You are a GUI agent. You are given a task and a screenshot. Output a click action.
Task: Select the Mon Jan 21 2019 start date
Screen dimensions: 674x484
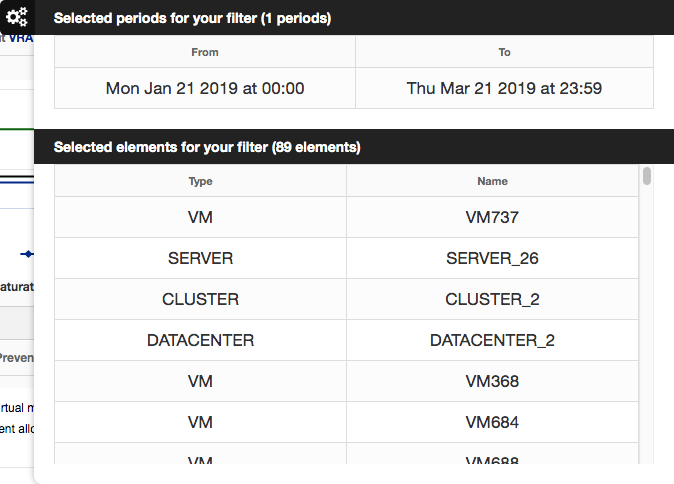[x=205, y=88]
